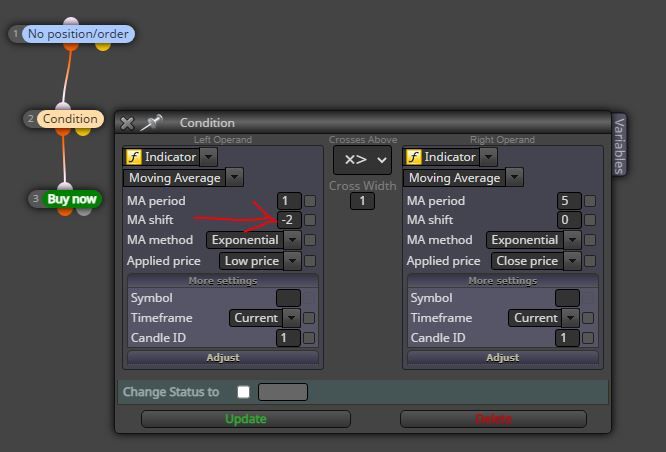Screen dimensions: 666x452
Task: Toggle checkbox next to left MA method
Action: [x=310, y=240]
